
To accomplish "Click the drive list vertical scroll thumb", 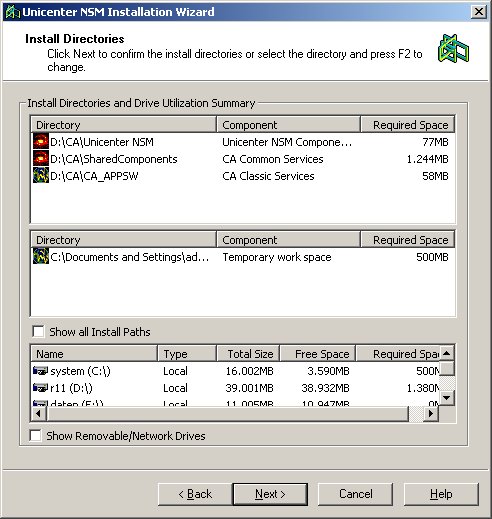I will coord(447,369).
